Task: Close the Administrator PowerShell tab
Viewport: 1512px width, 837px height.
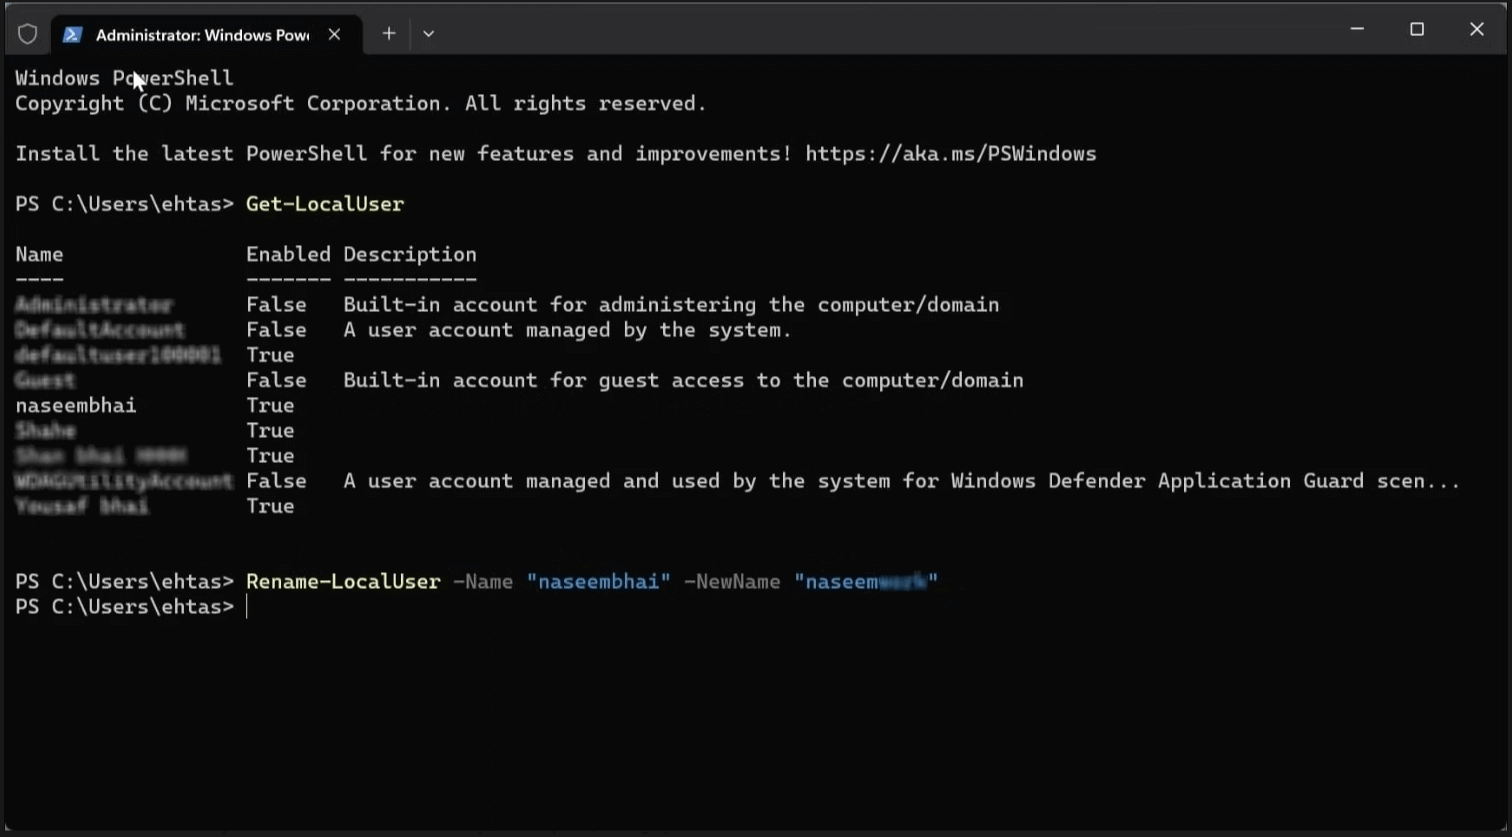Action: (334, 33)
